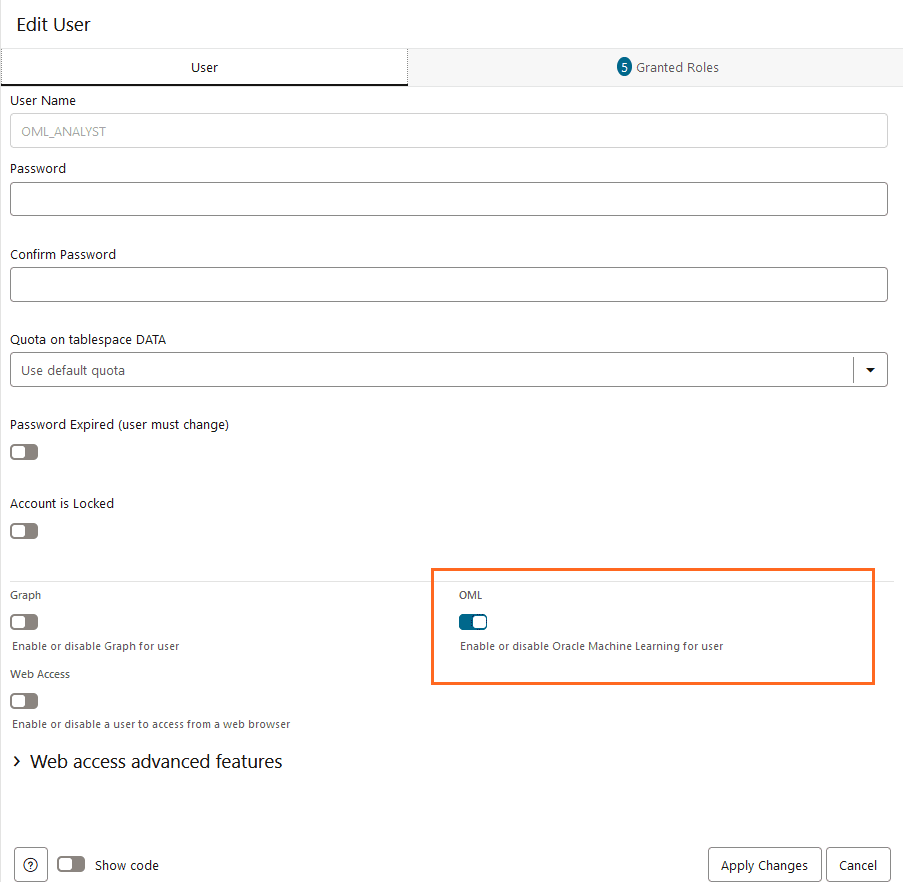Enable Web Access for the user

coord(23,700)
